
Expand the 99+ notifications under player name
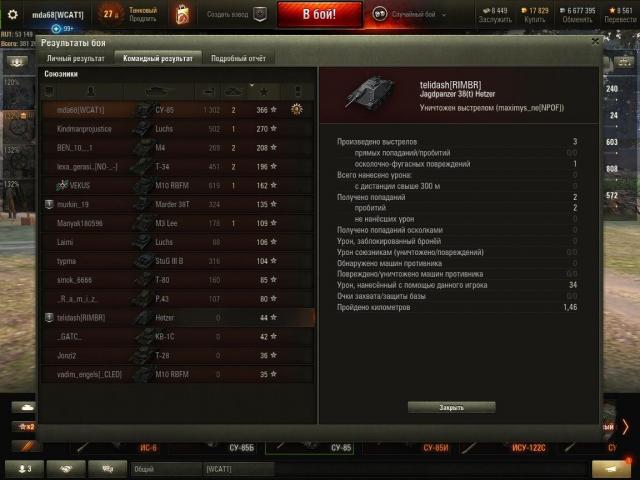63,29
